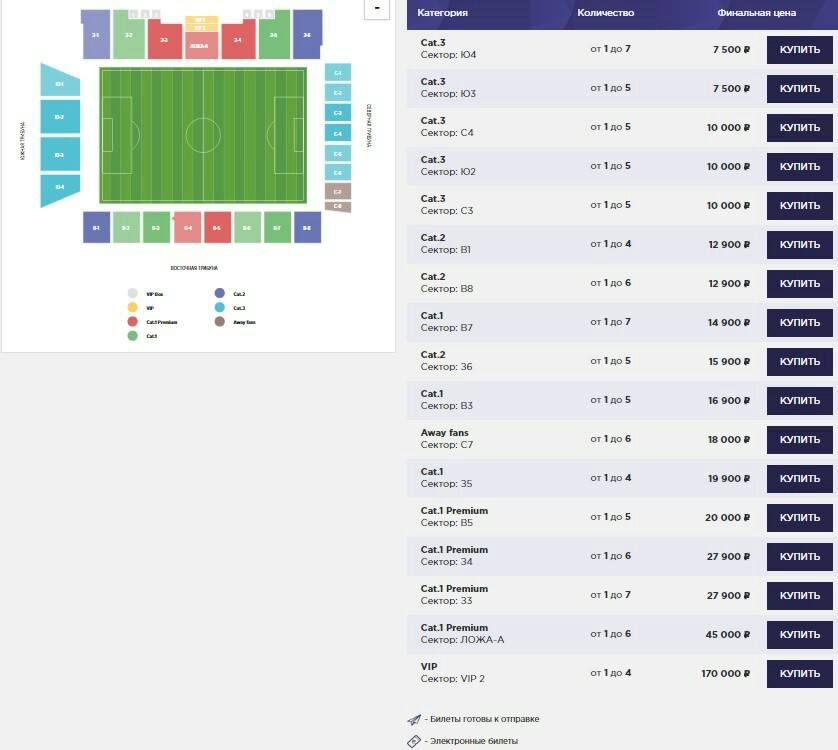Buy the Cat.3 ticket in sector Ю4
838x750 pixels.
[799, 50]
